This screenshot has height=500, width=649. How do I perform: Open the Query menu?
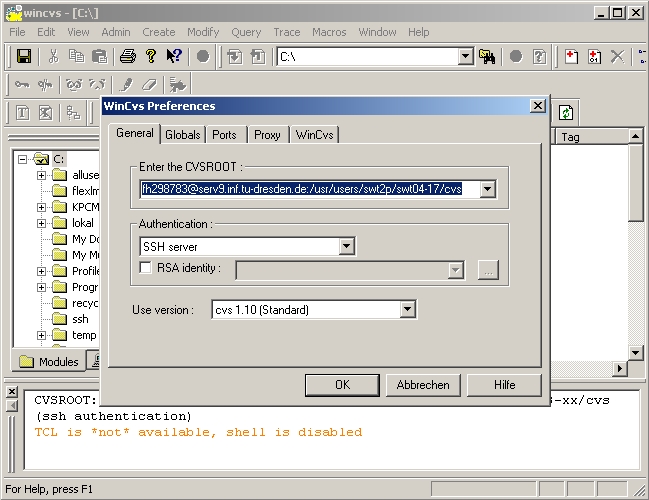pyautogui.click(x=246, y=32)
